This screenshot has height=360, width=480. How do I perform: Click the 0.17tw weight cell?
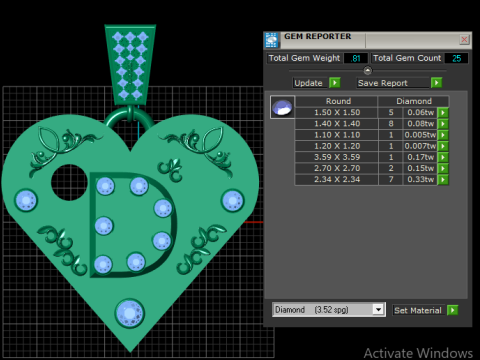tap(420, 157)
